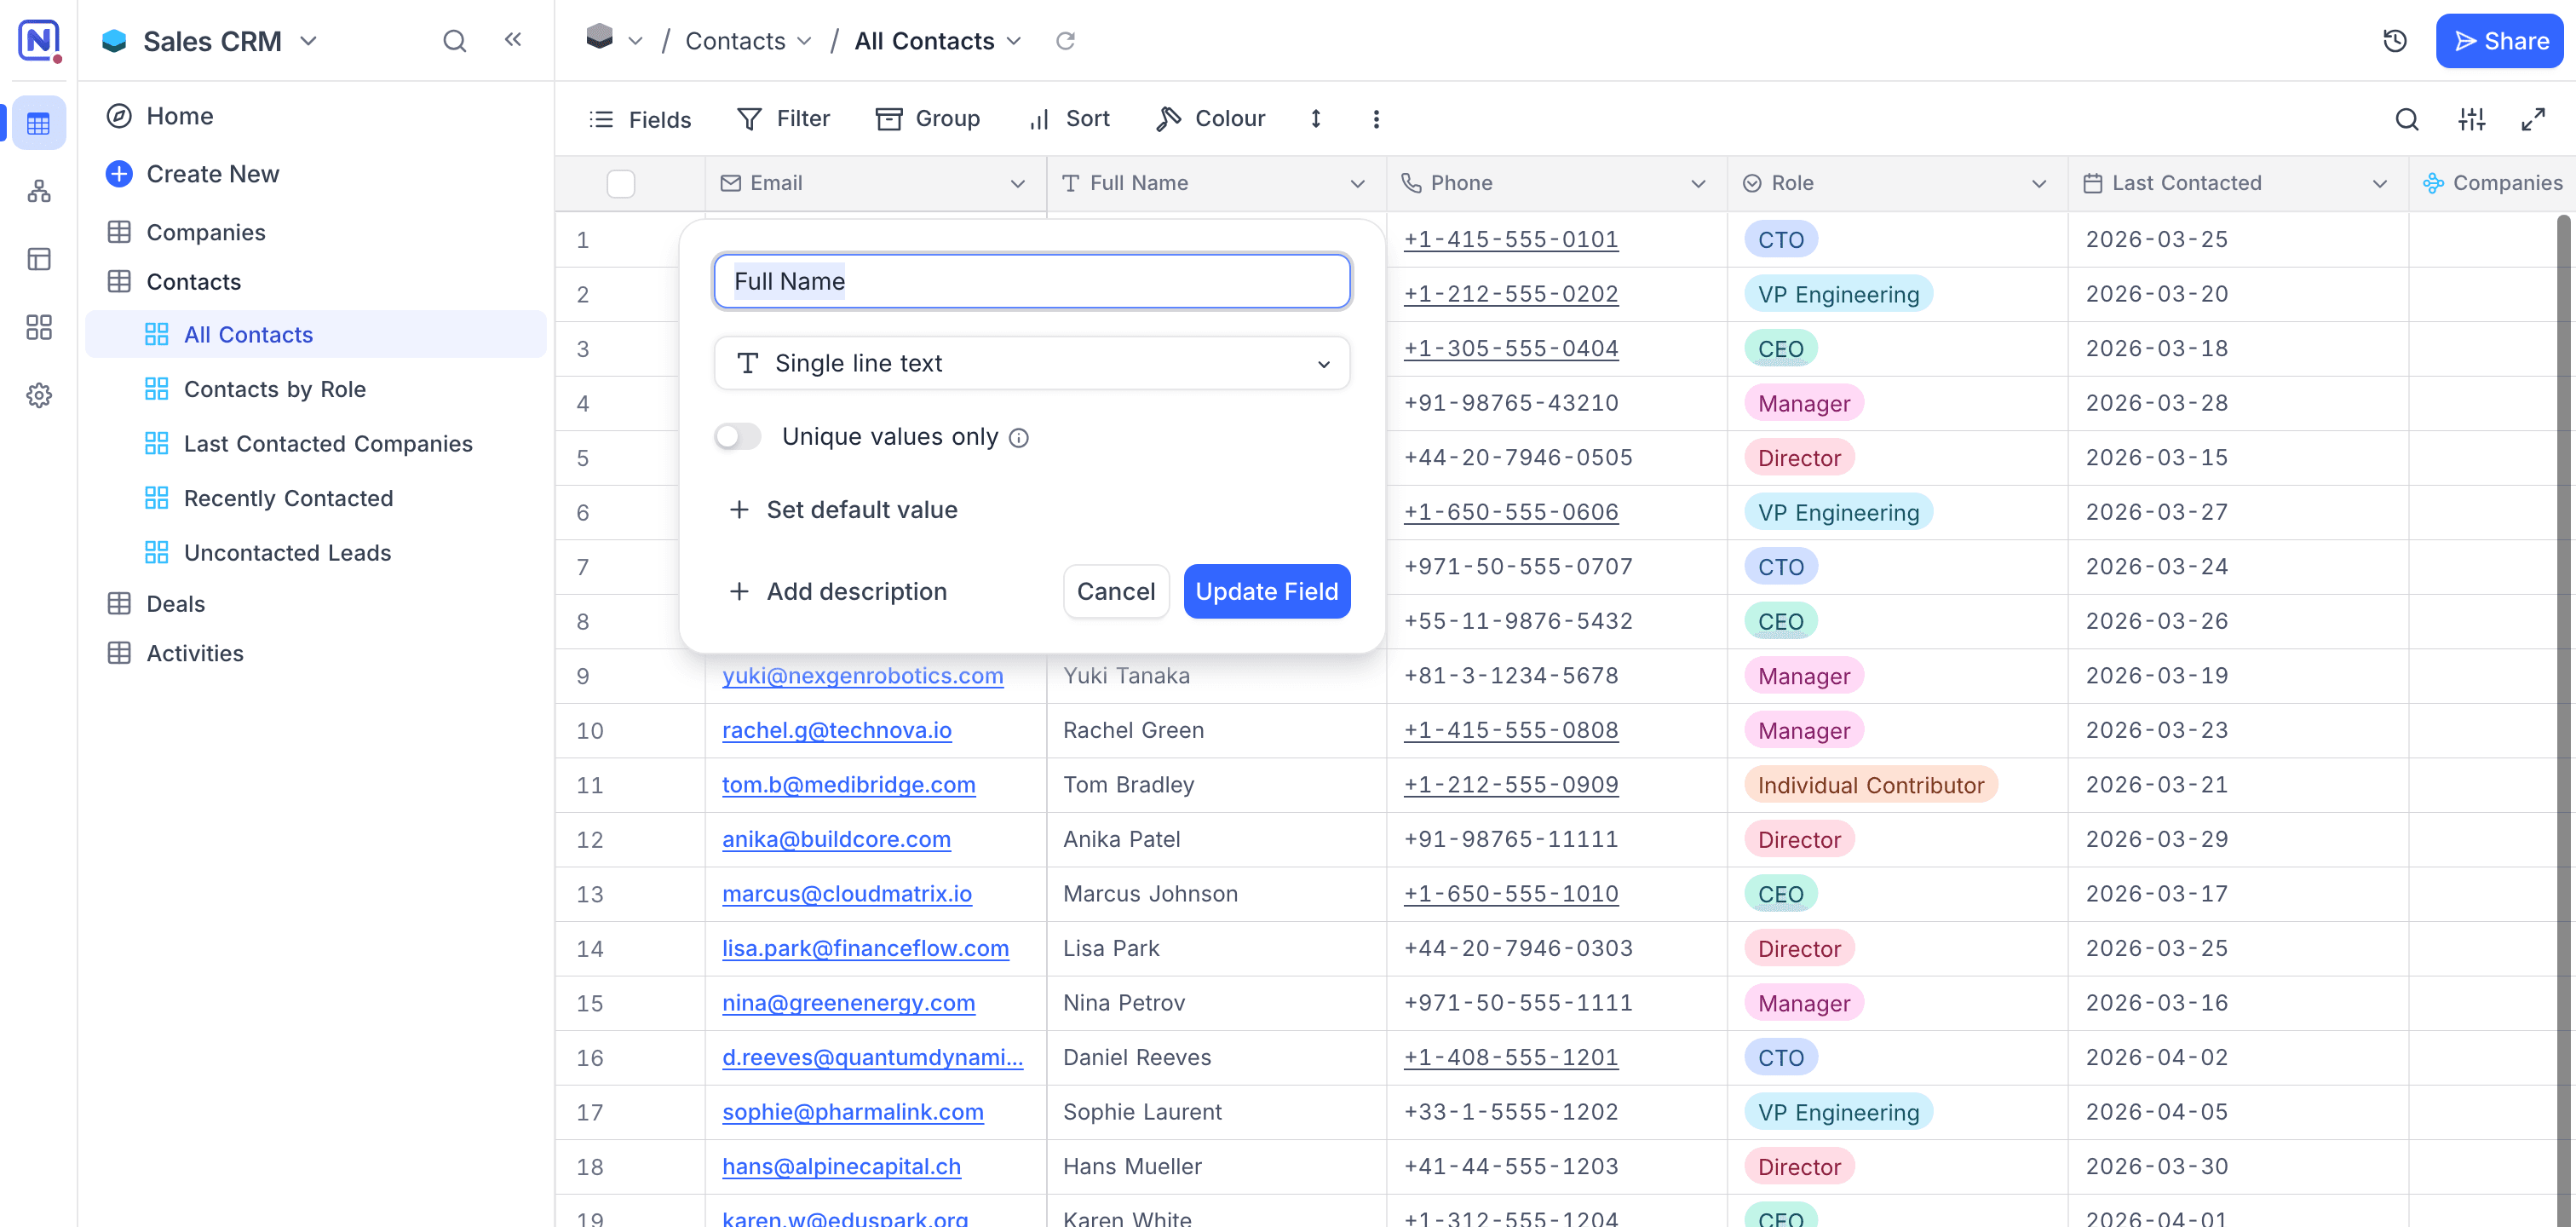Open settings gear in left rail
The width and height of the screenshot is (2576, 1227).
39,395
